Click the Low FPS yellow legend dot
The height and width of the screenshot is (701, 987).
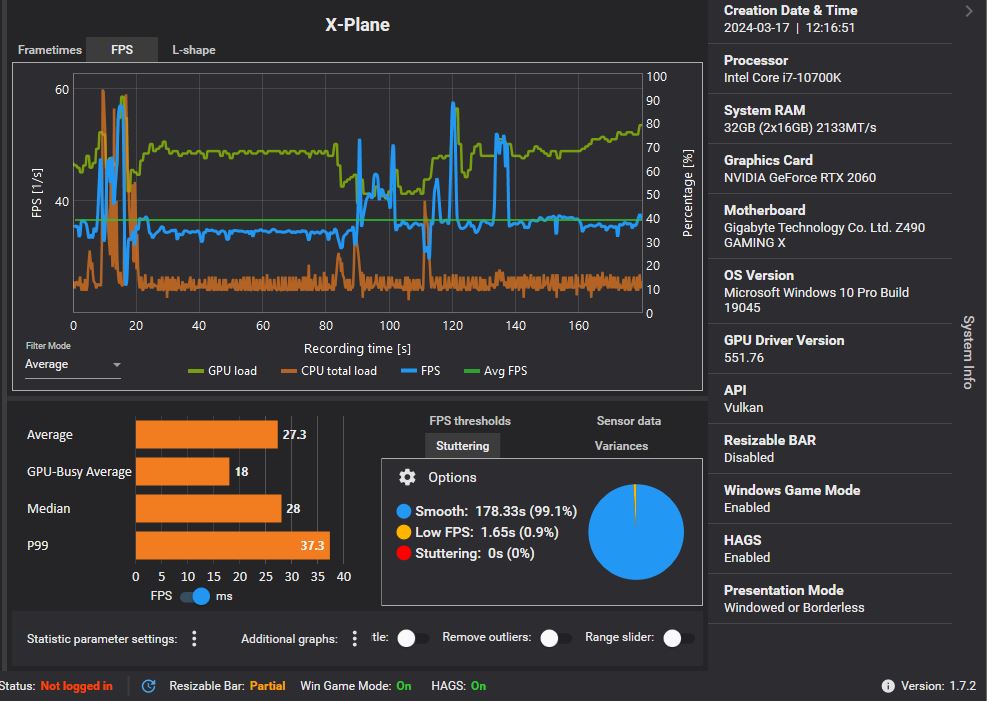point(404,532)
